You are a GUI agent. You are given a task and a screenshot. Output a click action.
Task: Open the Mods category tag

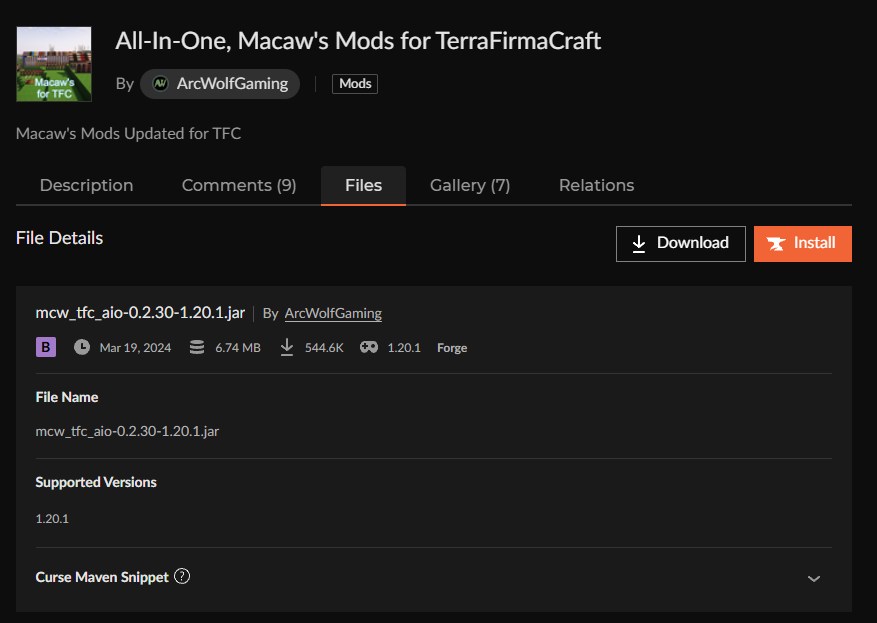tap(355, 84)
